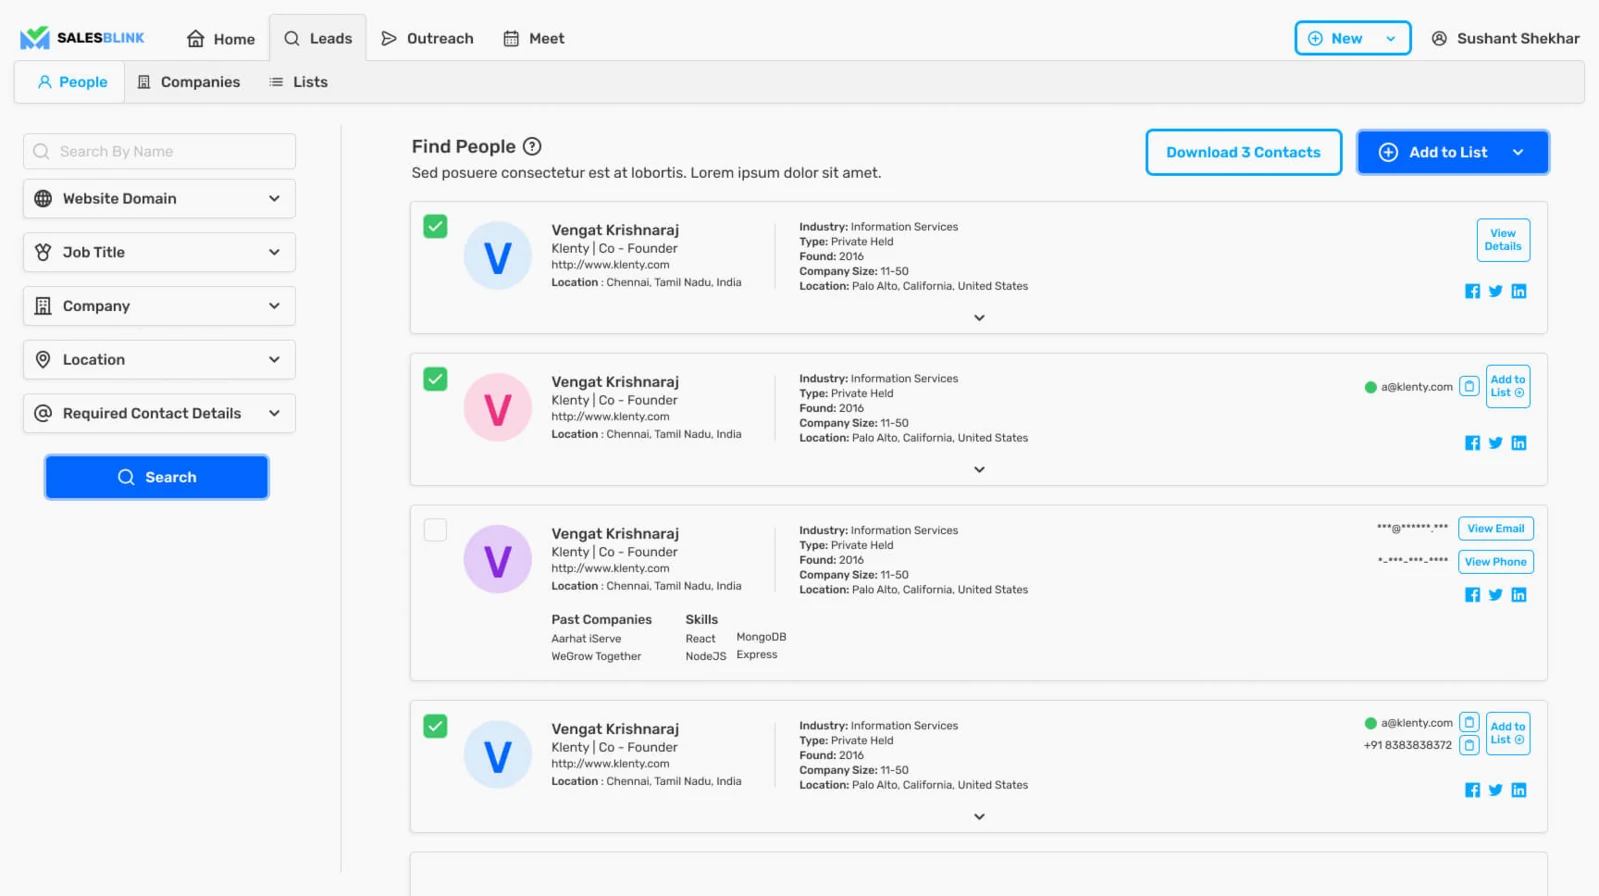Go to the Home menu
1599x896 pixels.
tap(221, 38)
